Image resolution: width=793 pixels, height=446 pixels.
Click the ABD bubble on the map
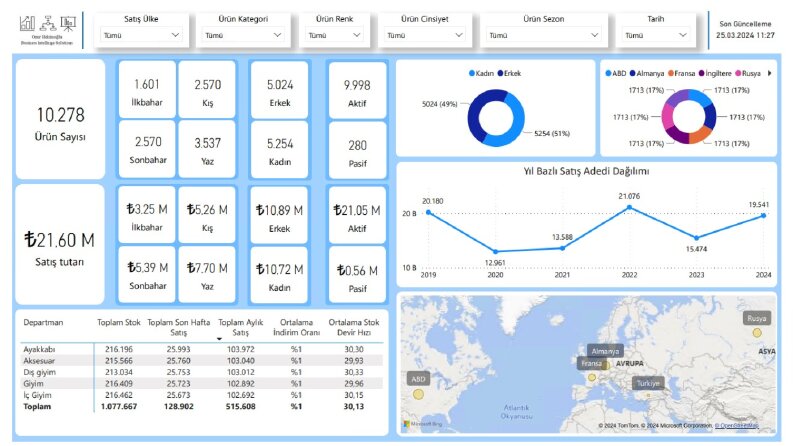[418, 394]
